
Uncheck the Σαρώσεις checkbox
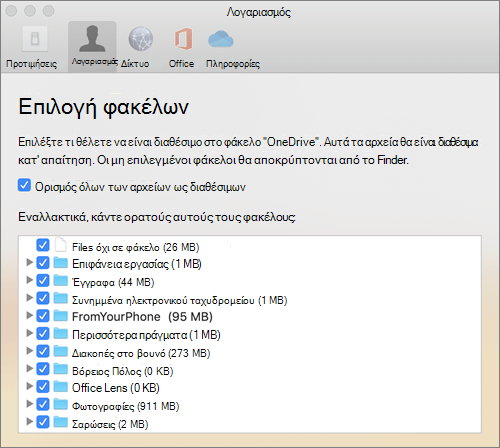(x=43, y=422)
